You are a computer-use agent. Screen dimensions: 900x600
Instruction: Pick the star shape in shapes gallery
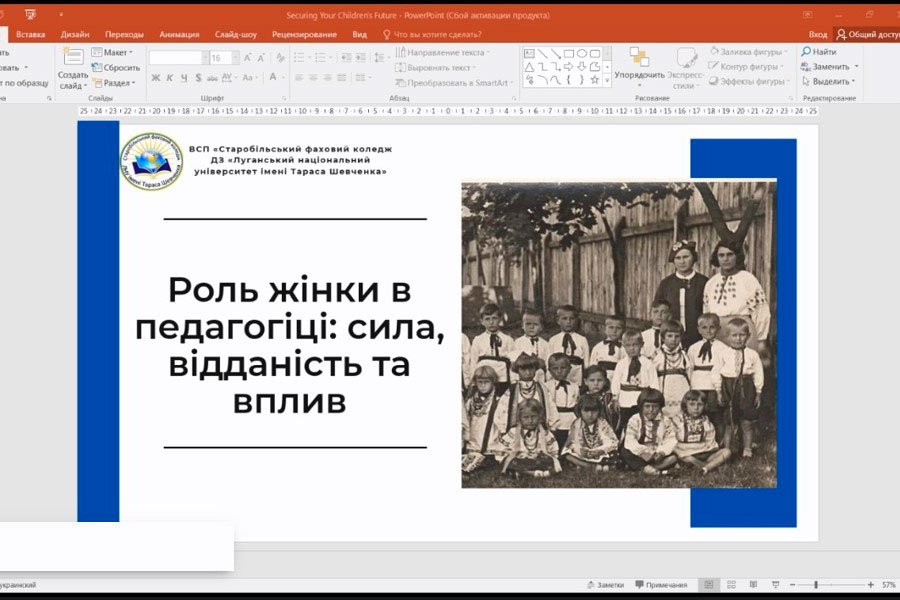(594, 80)
